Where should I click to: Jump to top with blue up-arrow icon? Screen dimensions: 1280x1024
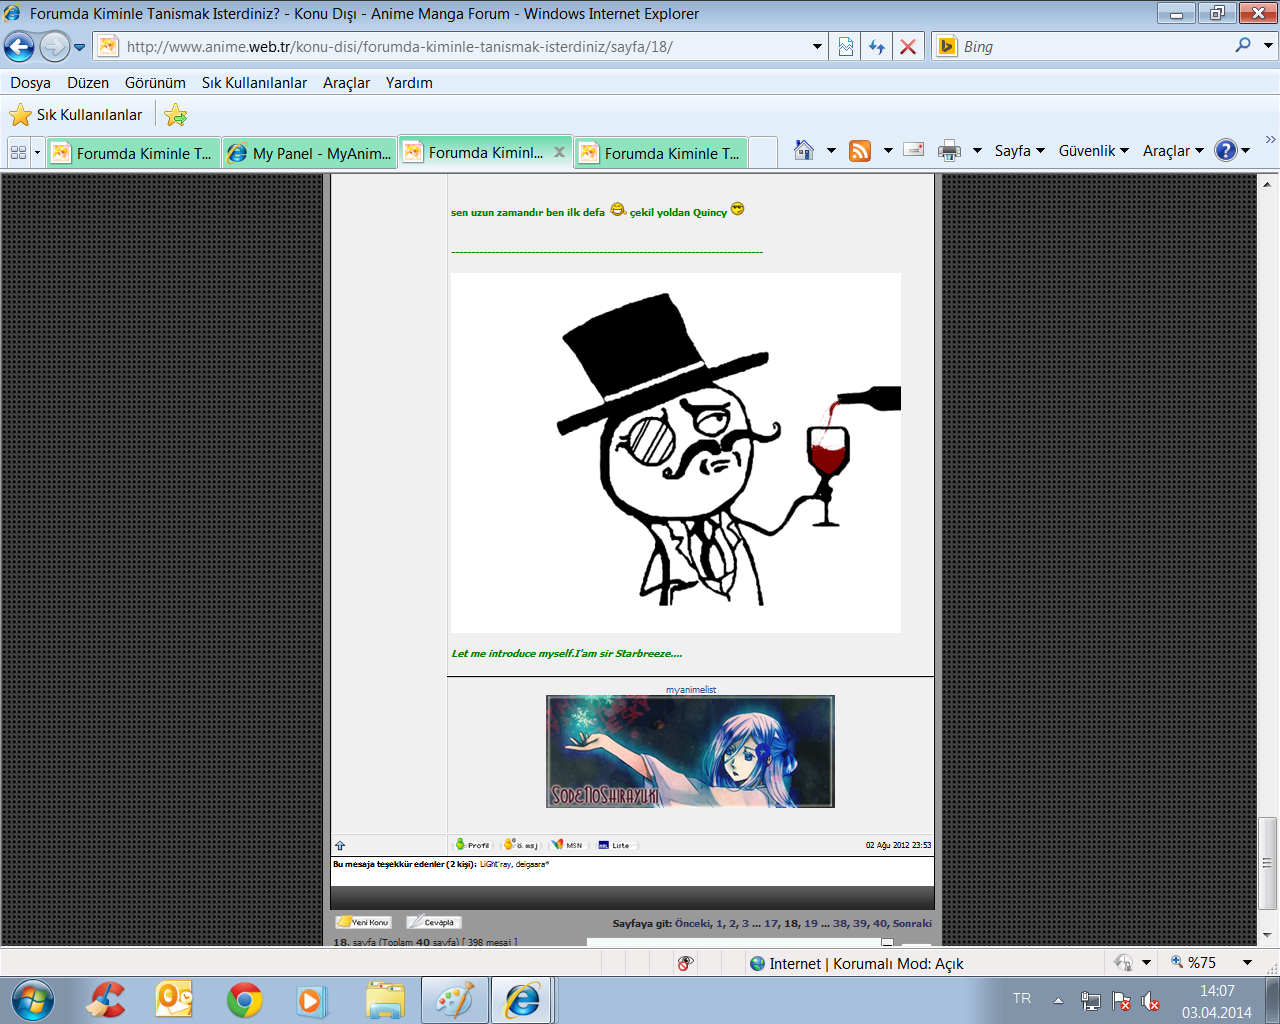(340, 846)
